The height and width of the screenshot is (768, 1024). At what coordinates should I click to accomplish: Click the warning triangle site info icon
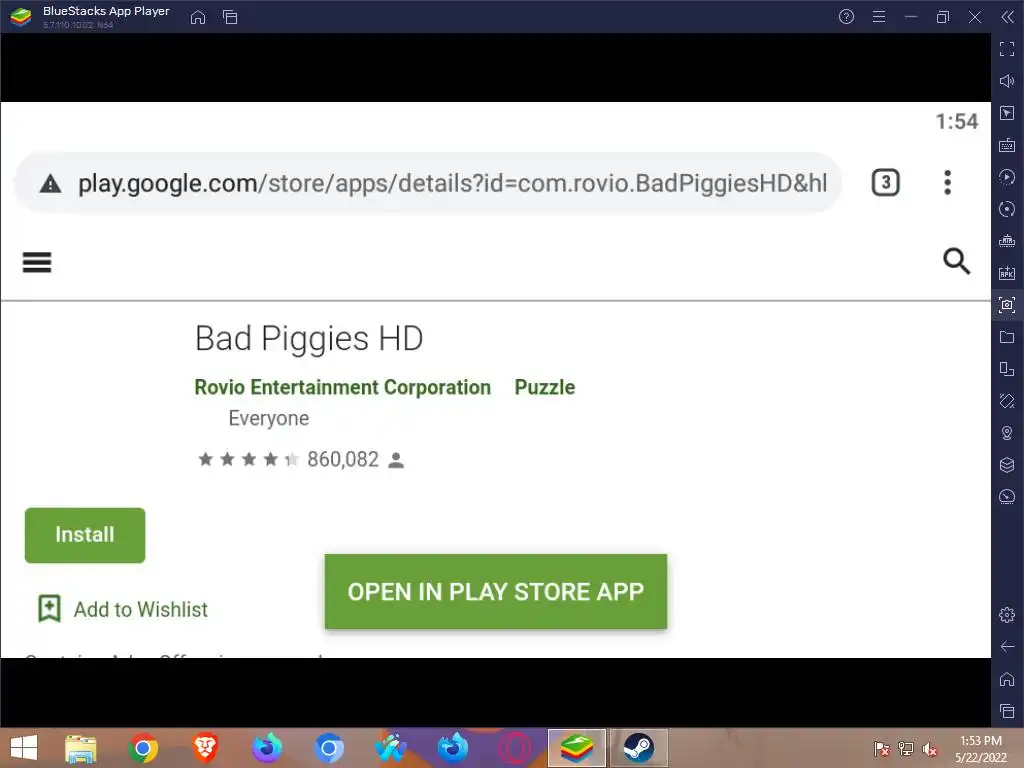point(50,184)
